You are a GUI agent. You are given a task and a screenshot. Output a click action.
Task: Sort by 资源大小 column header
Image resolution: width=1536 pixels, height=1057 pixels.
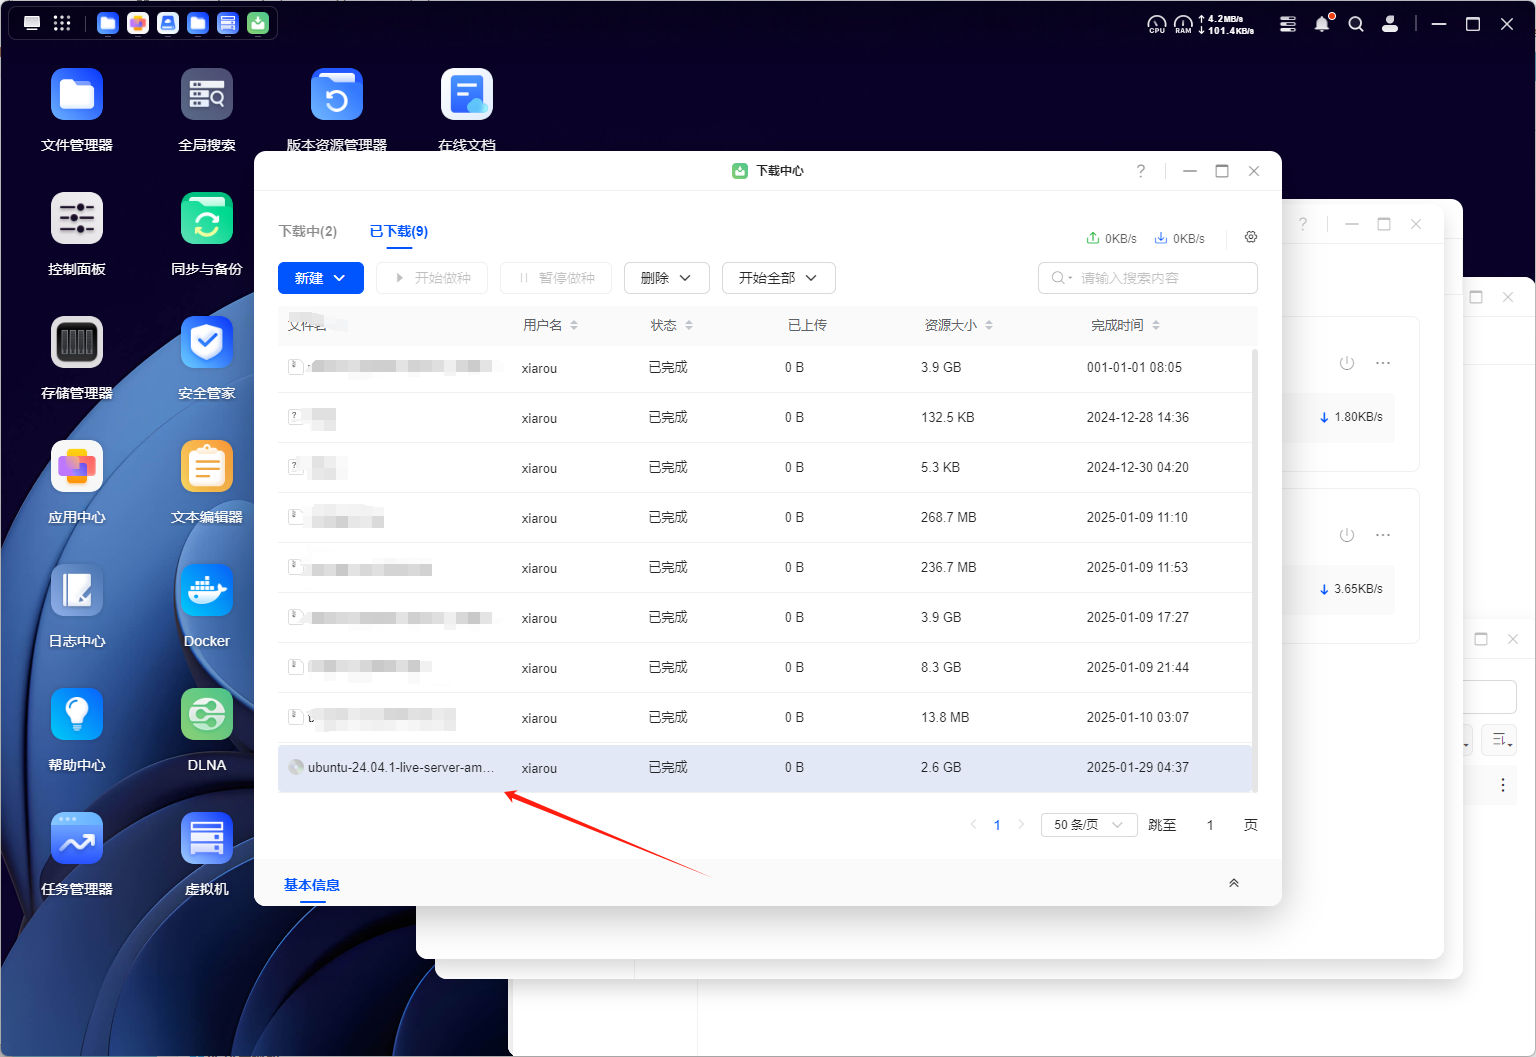point(958,325)
